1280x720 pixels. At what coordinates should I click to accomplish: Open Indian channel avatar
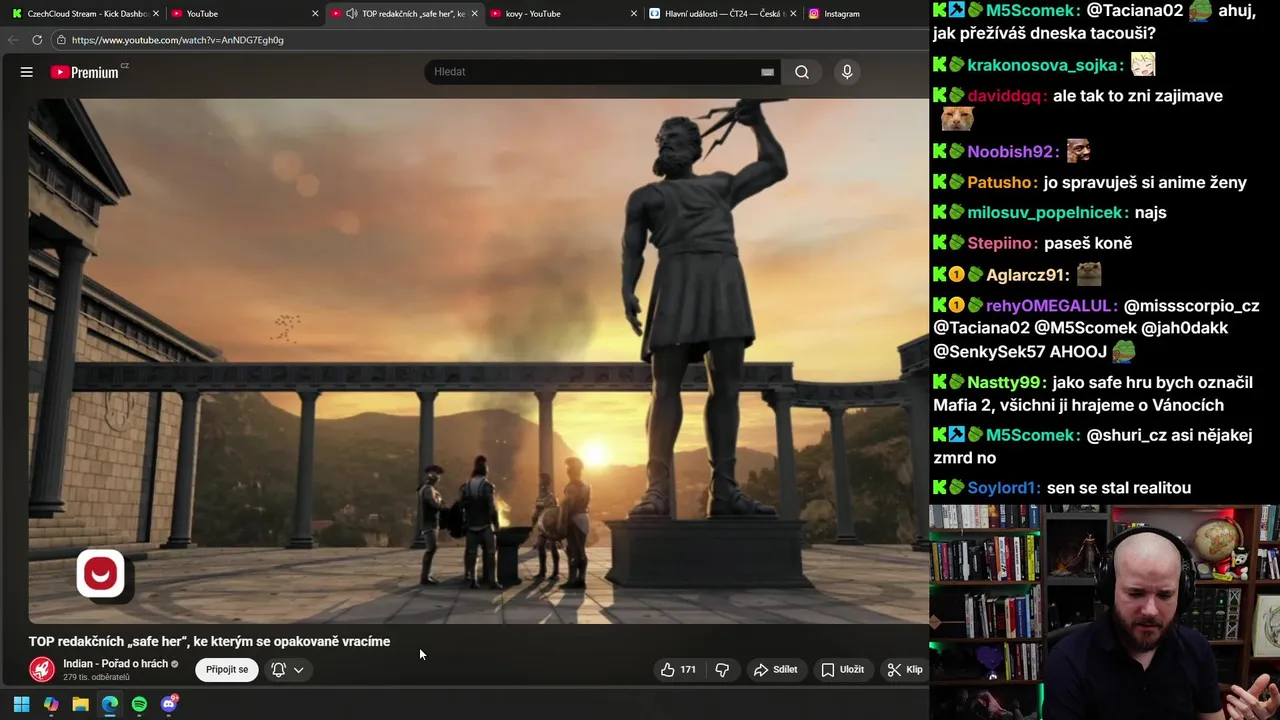42,669
